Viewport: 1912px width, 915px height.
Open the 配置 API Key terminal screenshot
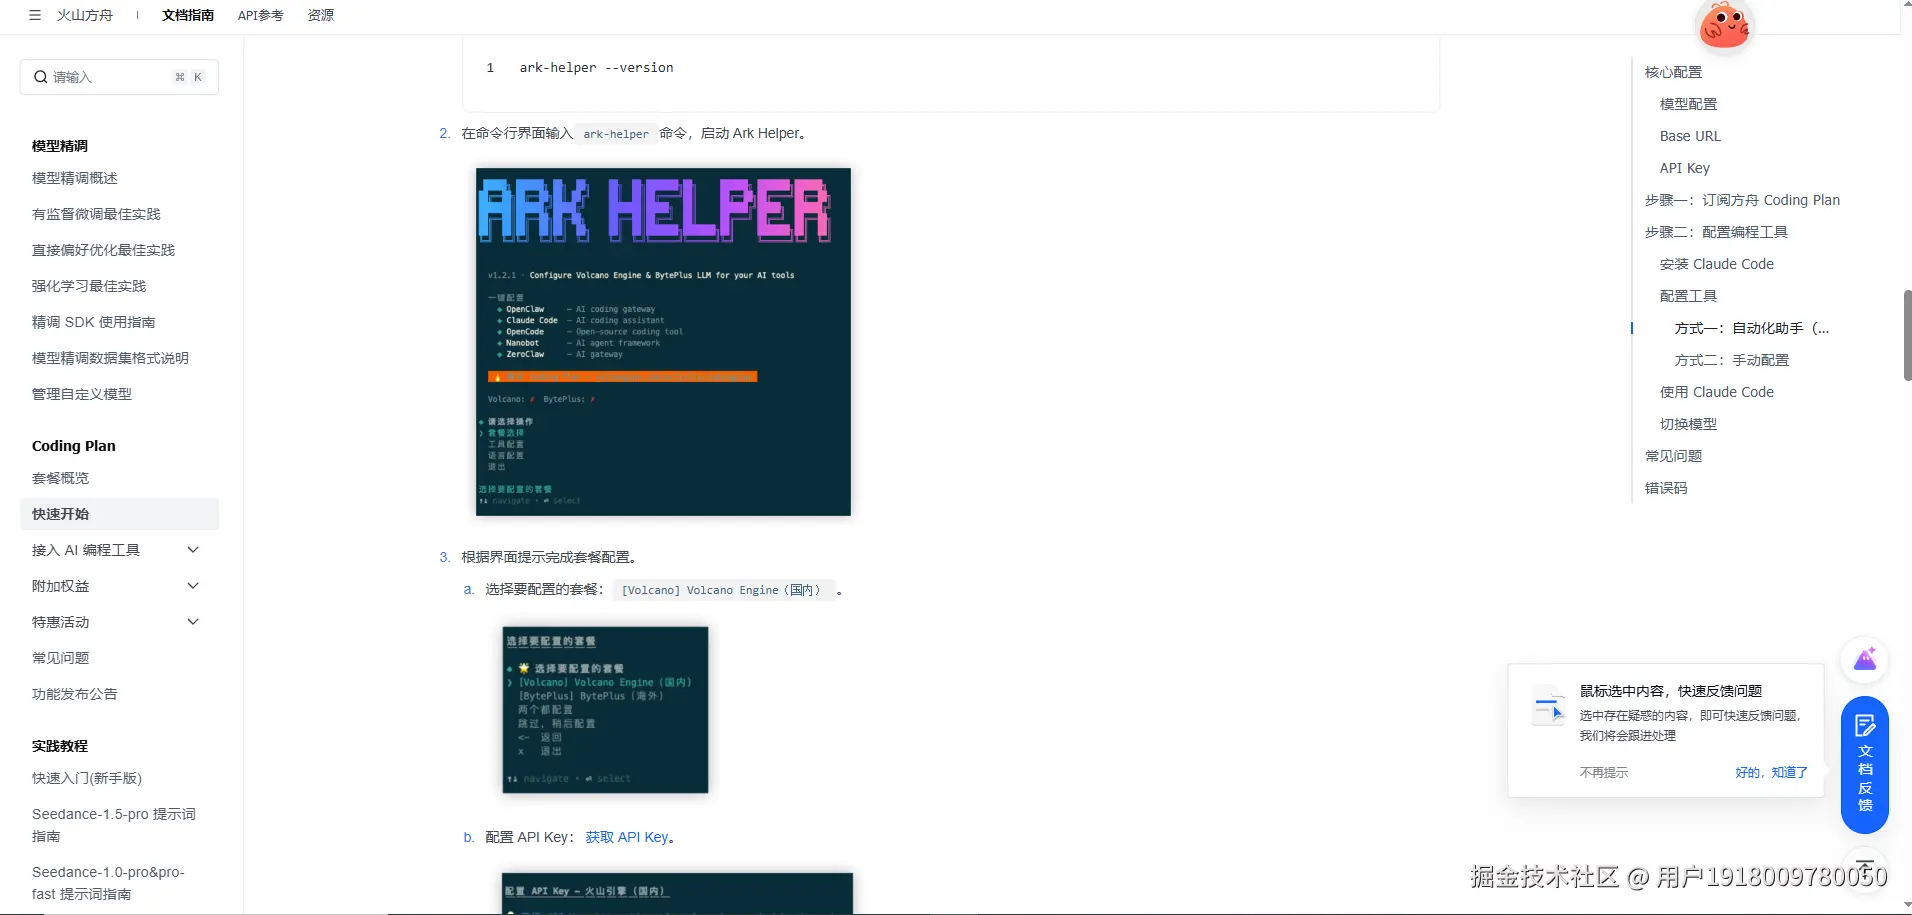677,893
